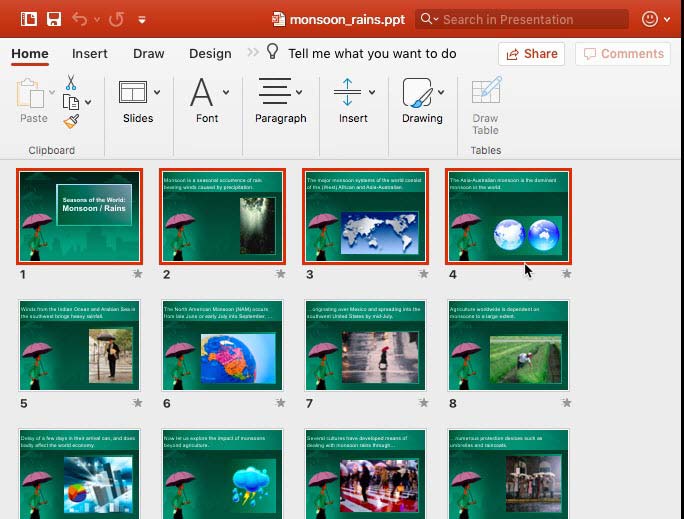
Task: Click the Font letter A icon
Action: (202, 92)
